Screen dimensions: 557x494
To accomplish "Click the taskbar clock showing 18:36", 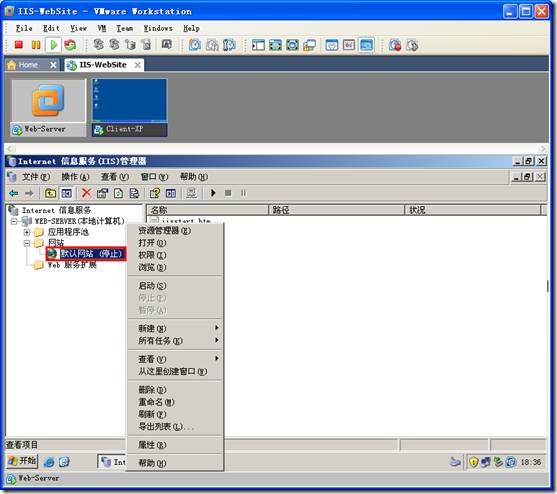I will 530,462.
